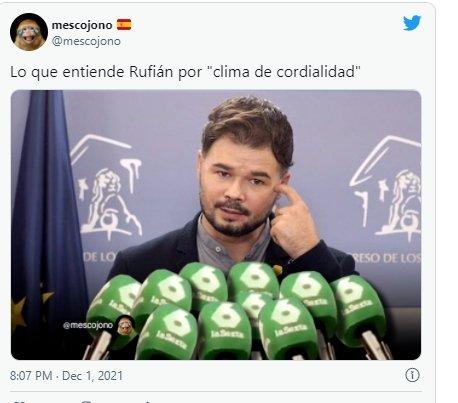
Task: Click the tweet info circle icon
Action: coord(412,375)
